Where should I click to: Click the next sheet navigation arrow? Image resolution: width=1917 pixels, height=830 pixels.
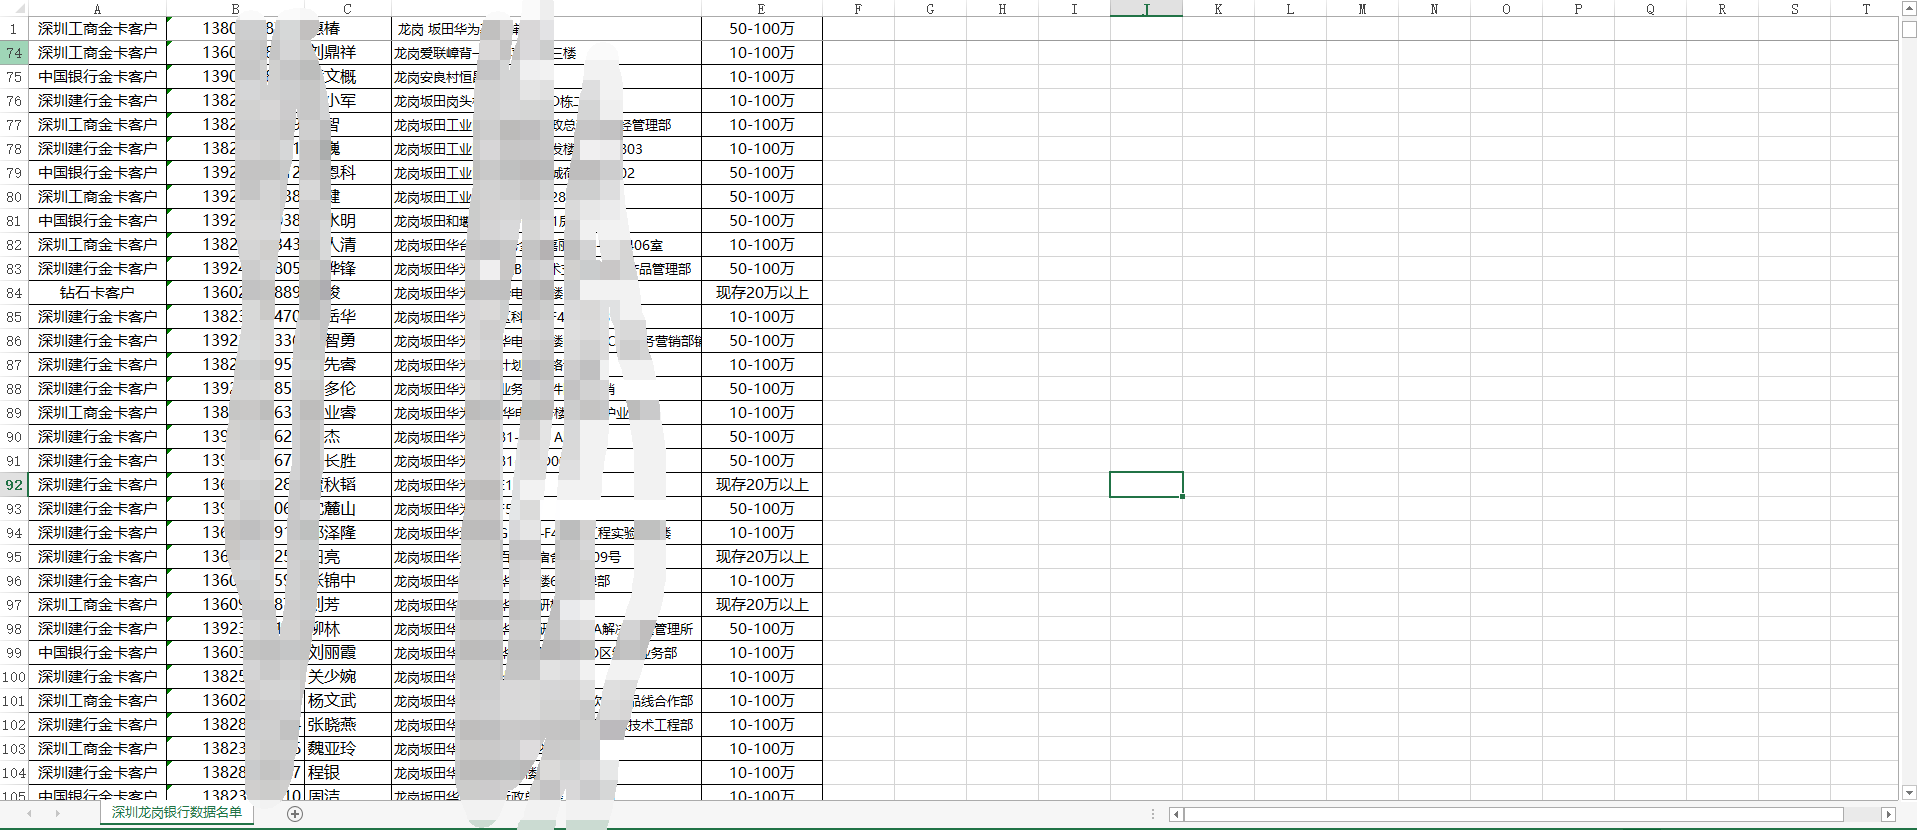(x=57, y=814)
